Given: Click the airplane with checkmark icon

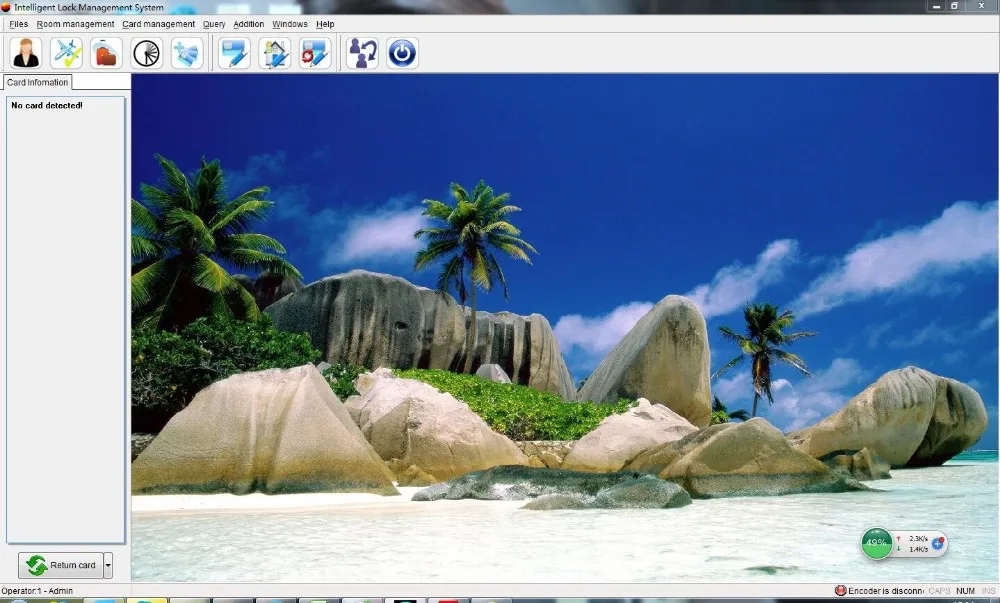Looking at the screenshot, I should pyautogui.click(x=66, y=52).
